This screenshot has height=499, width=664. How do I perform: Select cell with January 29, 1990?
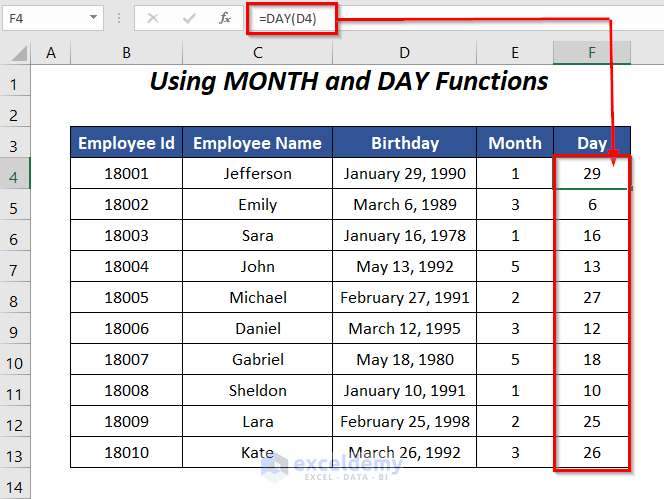tap(404, 173)
